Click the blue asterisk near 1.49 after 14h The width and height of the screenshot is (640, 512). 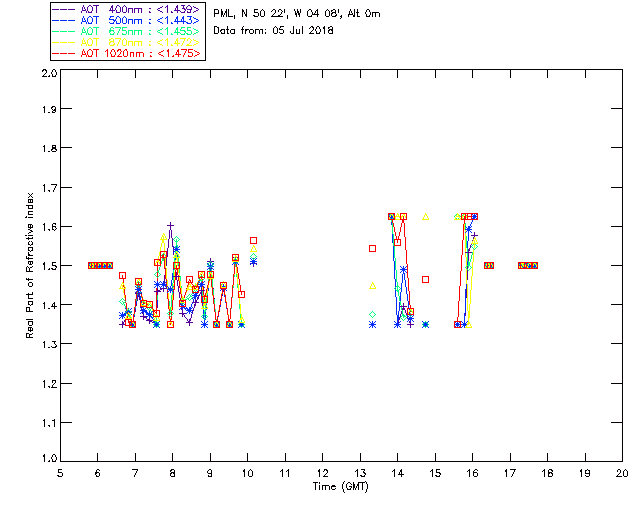click(x=403, y=269)
